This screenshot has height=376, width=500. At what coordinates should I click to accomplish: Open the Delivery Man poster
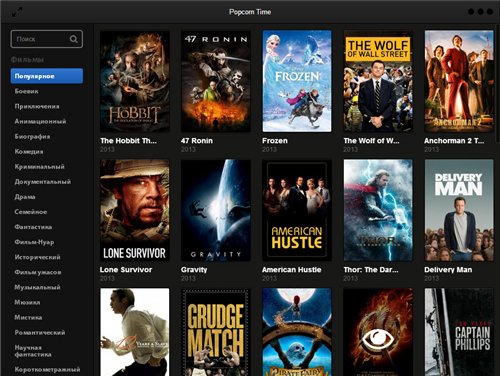tap(459, 210)
